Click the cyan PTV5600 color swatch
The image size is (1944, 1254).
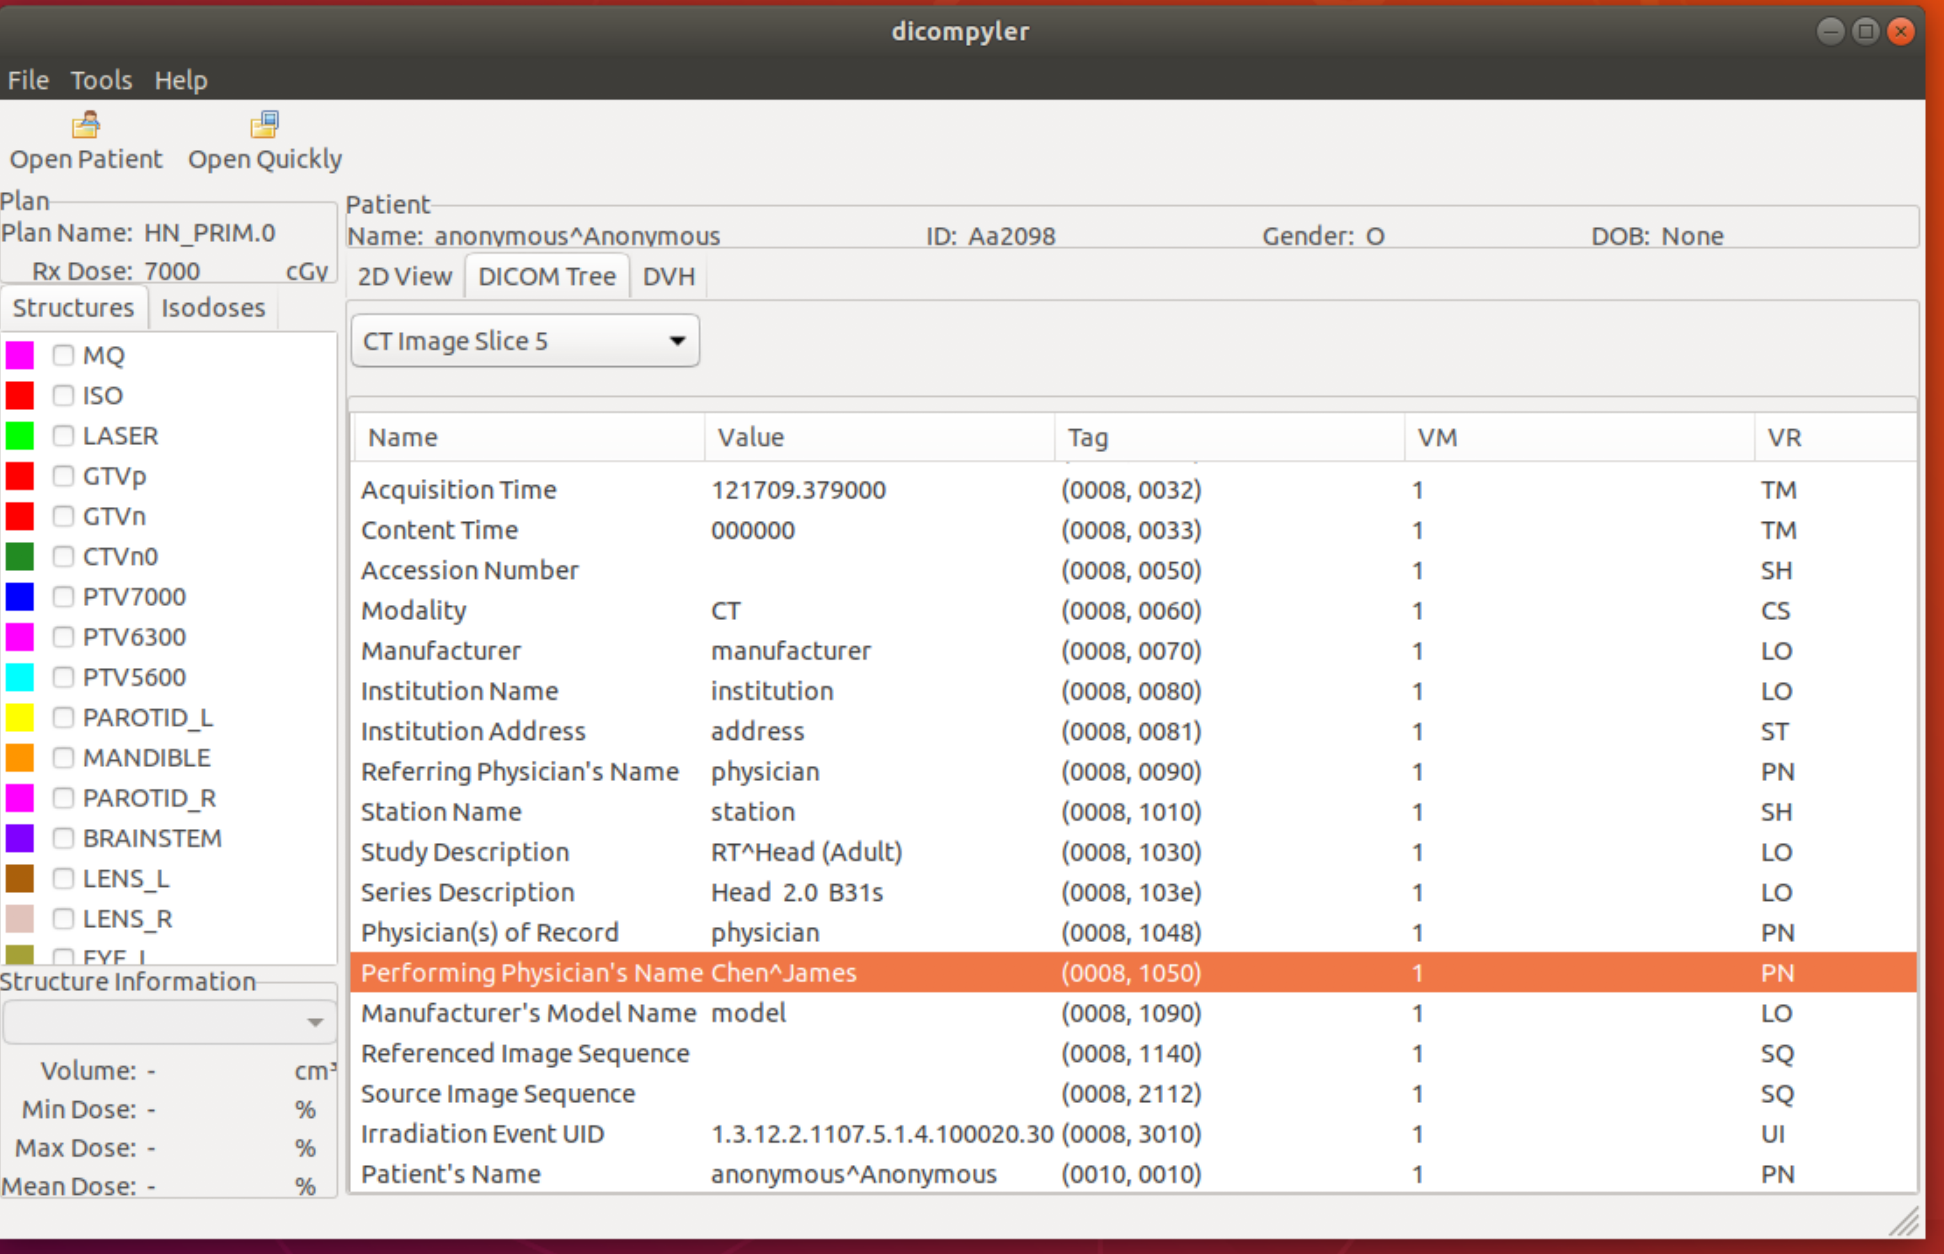coord(20,677)
